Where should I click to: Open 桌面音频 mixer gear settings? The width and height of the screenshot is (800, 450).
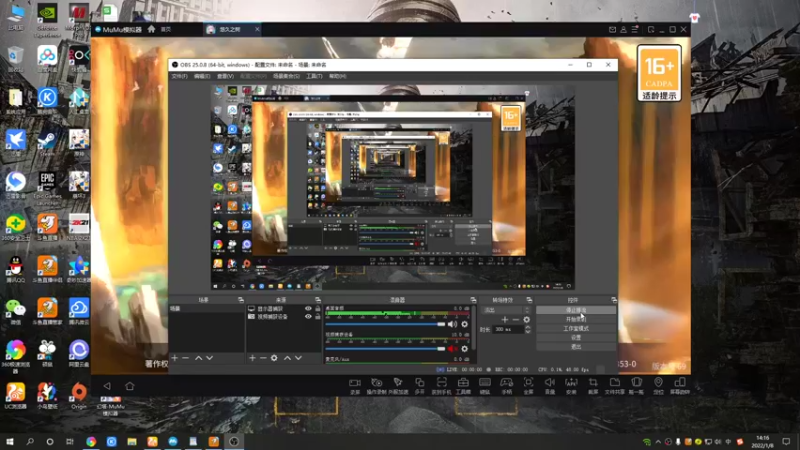click(464, 324)
